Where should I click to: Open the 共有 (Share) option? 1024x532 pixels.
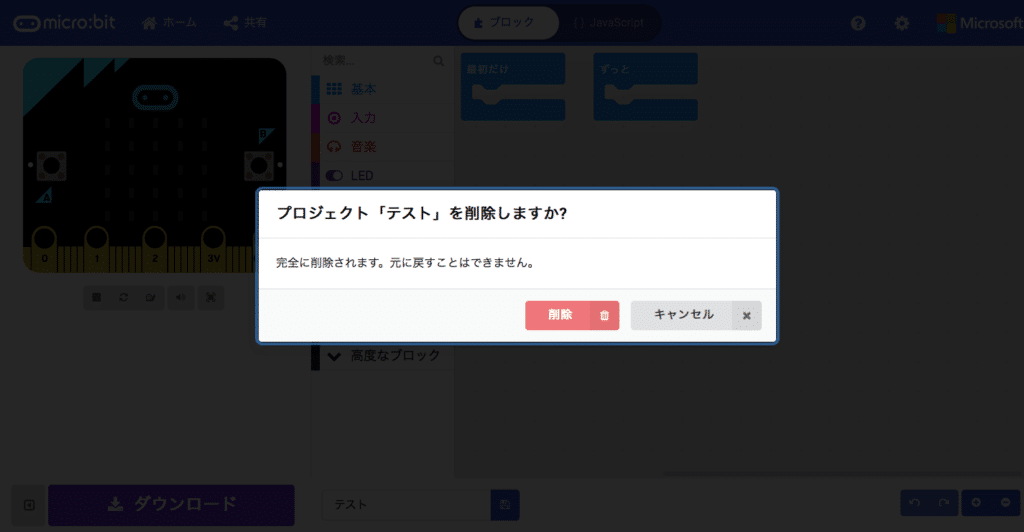point(246,23)
